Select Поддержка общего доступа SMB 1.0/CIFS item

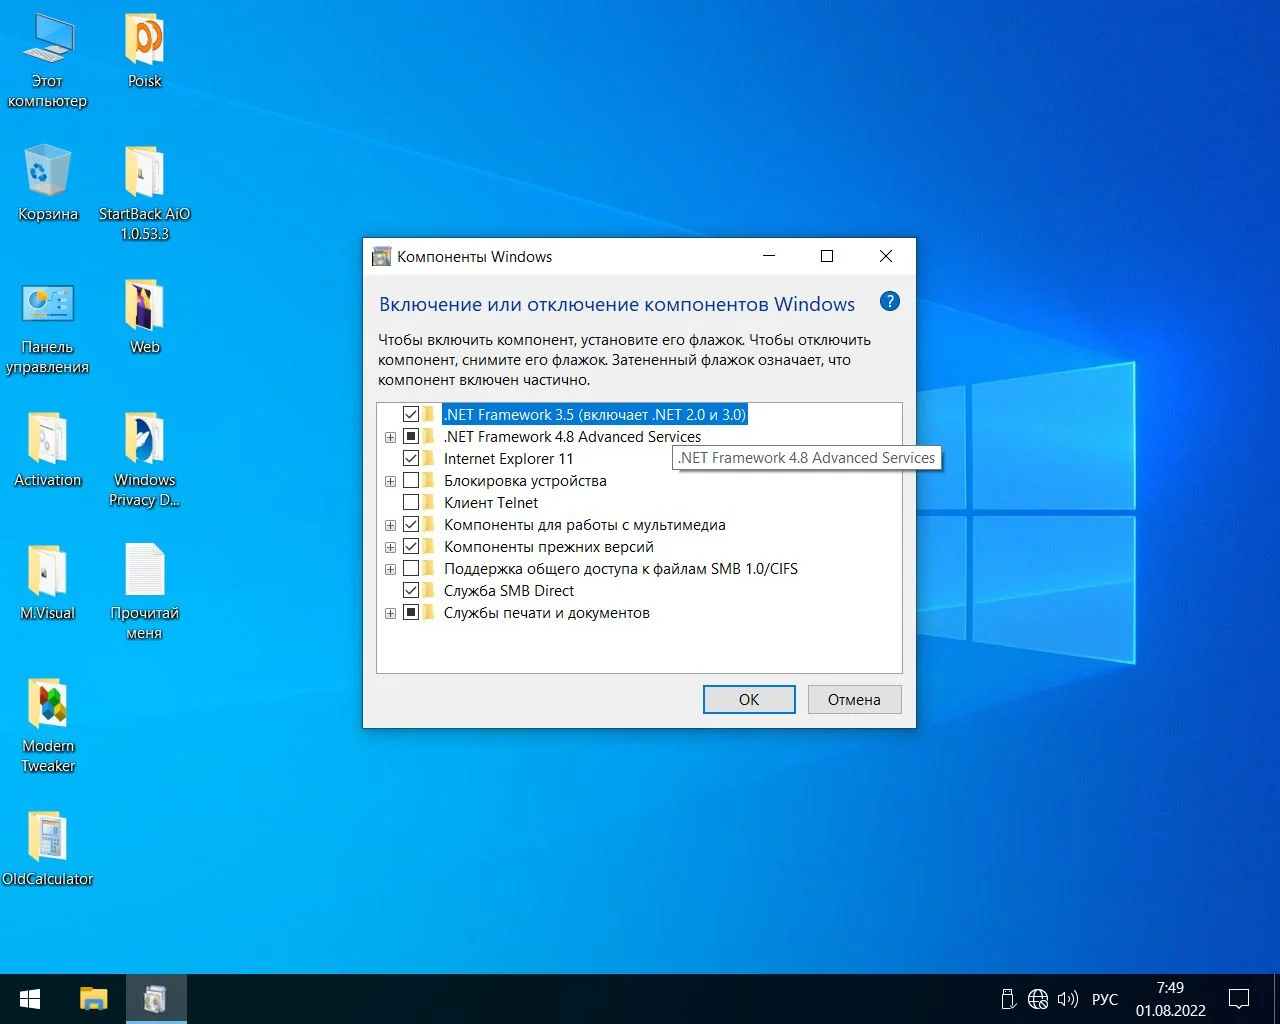pos(620,569)
